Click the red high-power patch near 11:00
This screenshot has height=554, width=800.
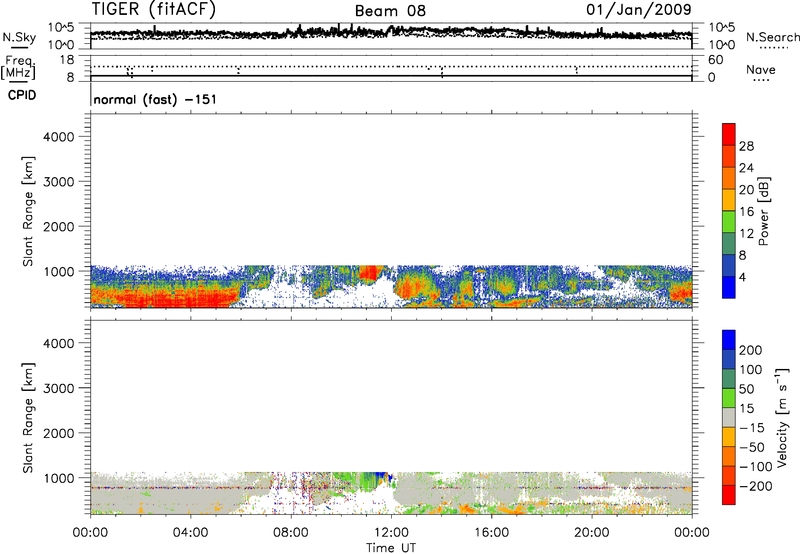(x=367, y=273)
